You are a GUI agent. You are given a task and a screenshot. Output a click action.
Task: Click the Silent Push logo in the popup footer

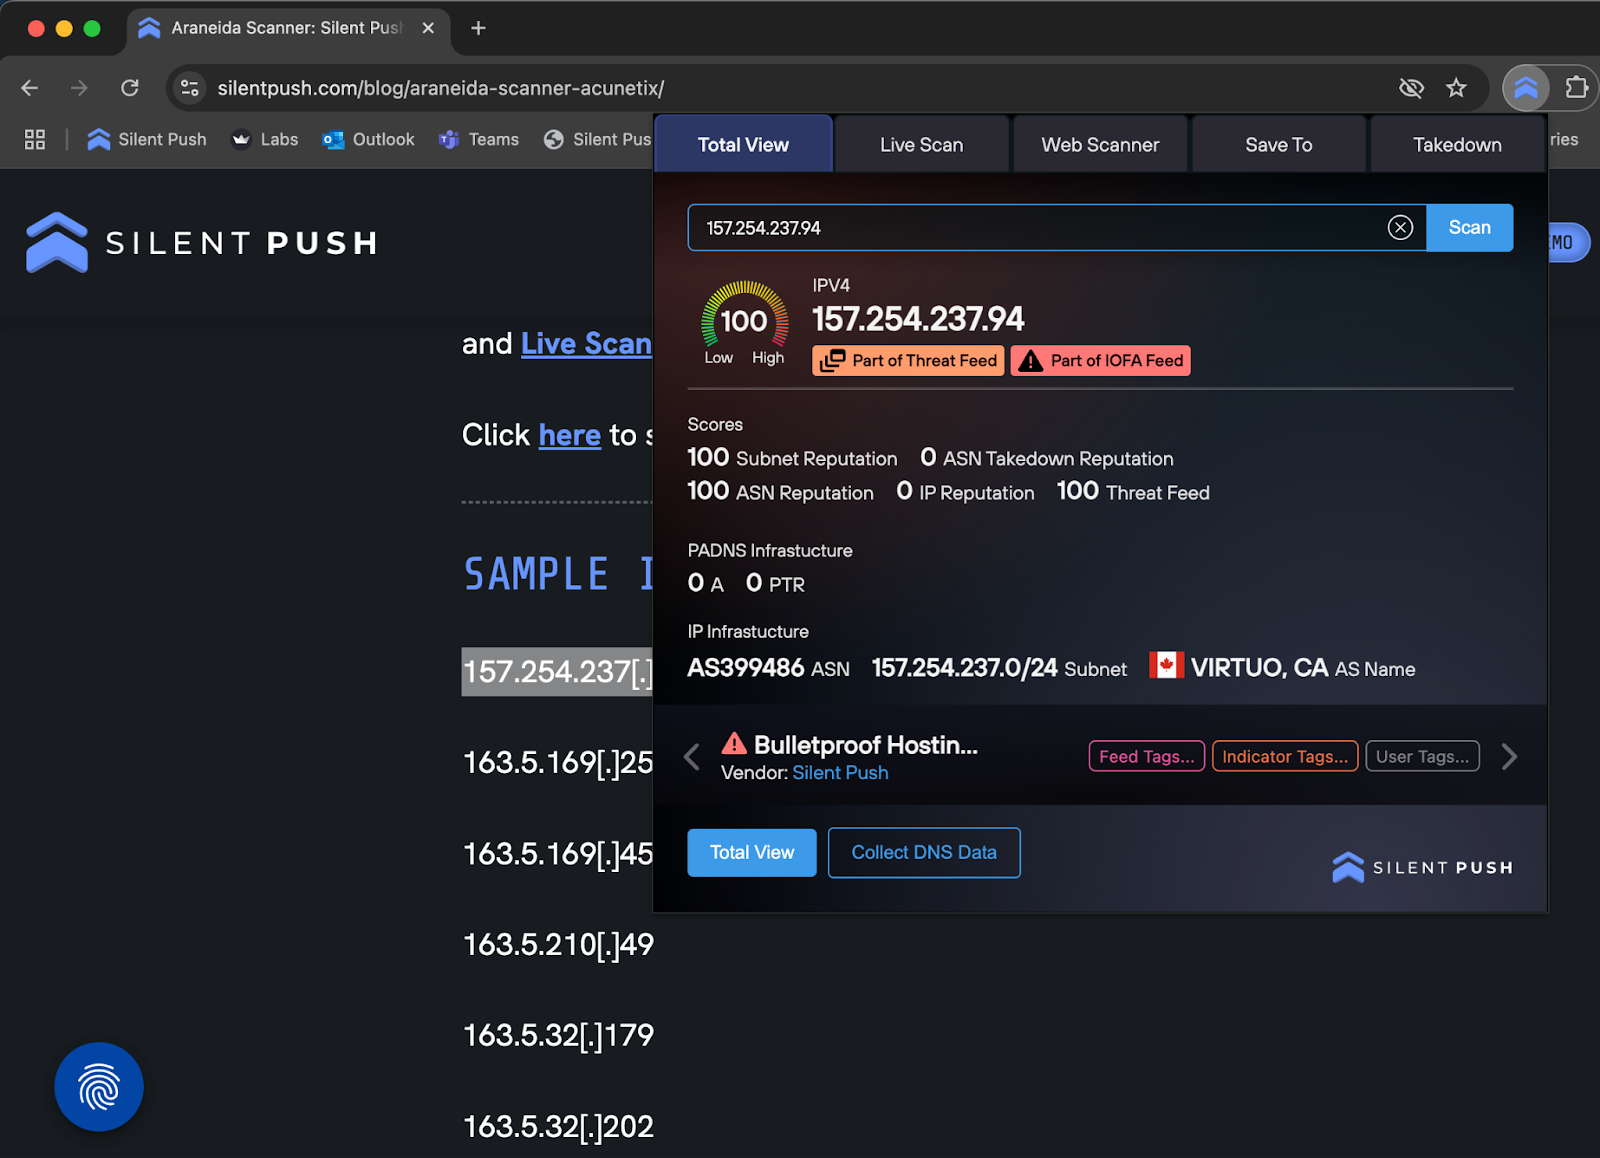pyautogui.click(x=1422, y=867)
